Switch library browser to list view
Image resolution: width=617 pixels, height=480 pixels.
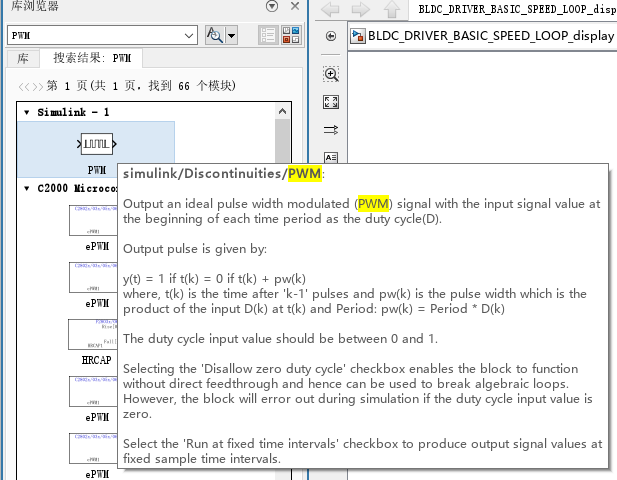[268, 35]
